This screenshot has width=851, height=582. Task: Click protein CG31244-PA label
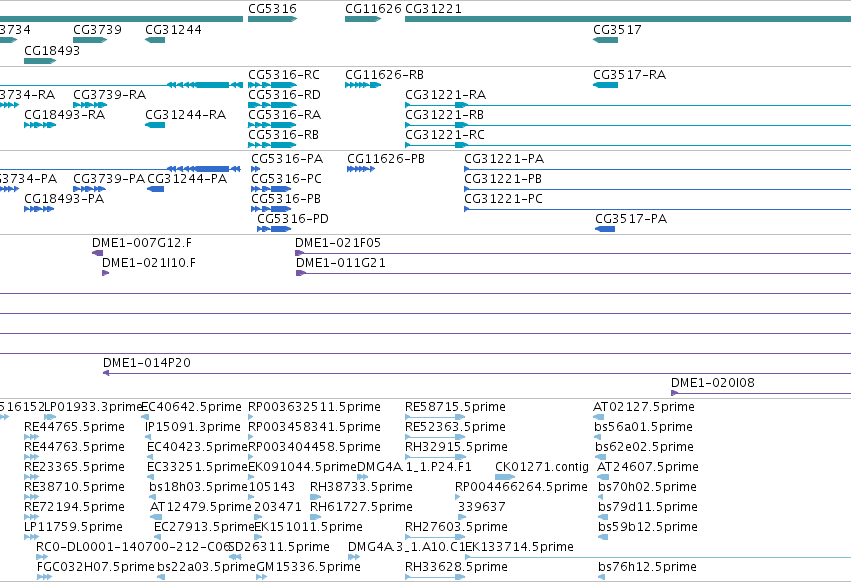187,179
